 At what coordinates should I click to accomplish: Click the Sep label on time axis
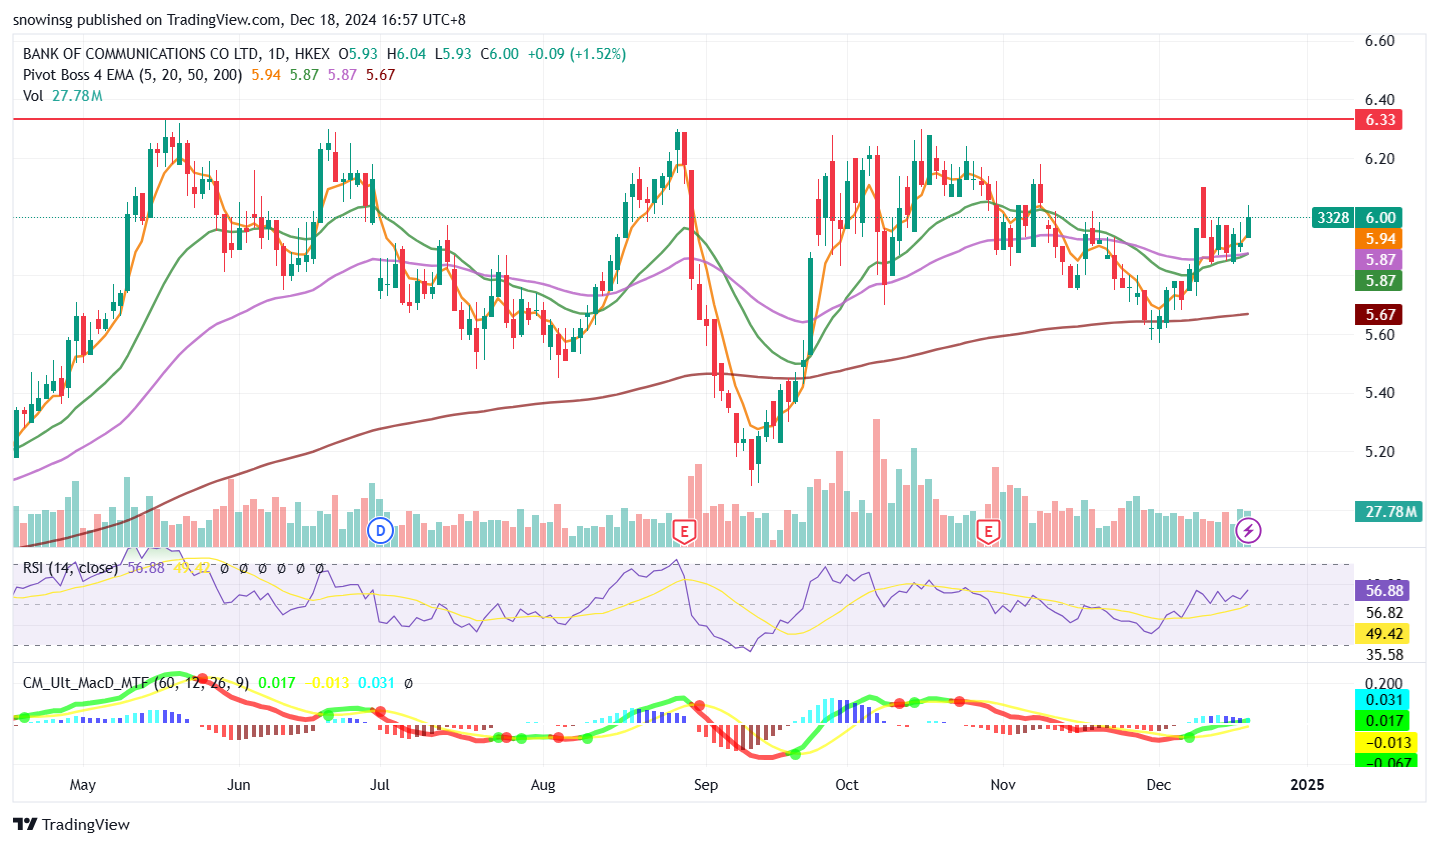coord(706,785)
